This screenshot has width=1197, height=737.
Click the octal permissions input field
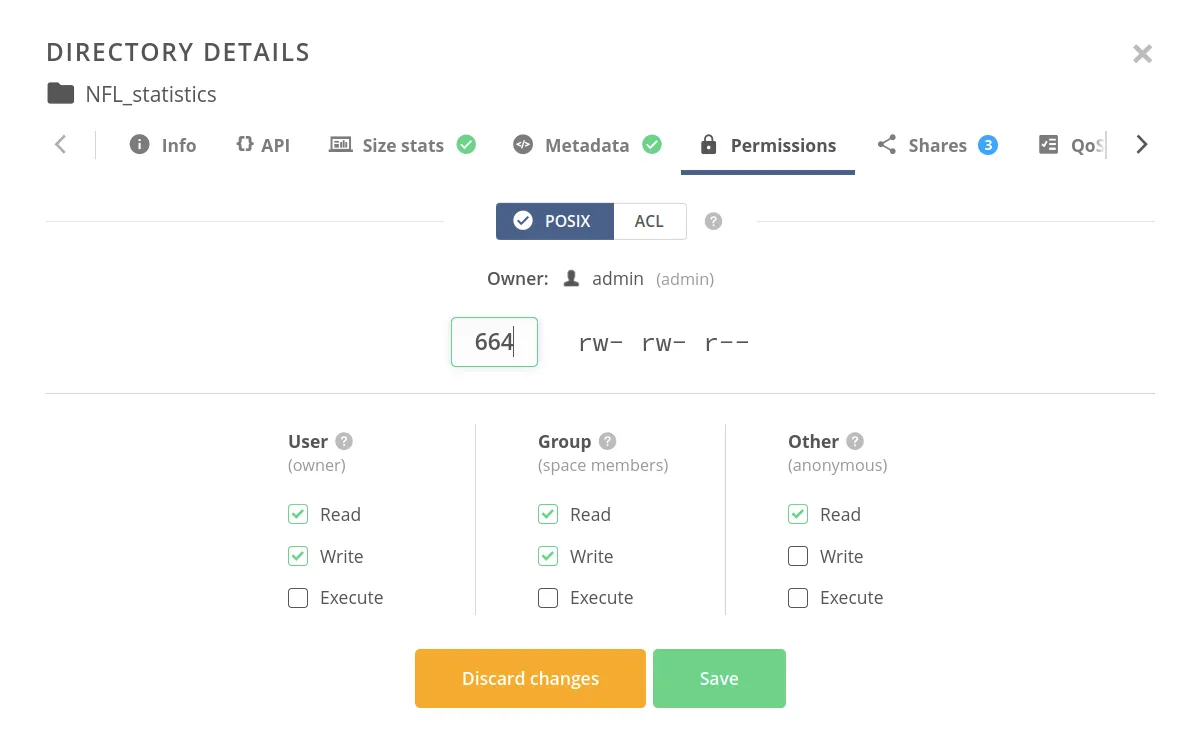(494, 342)
